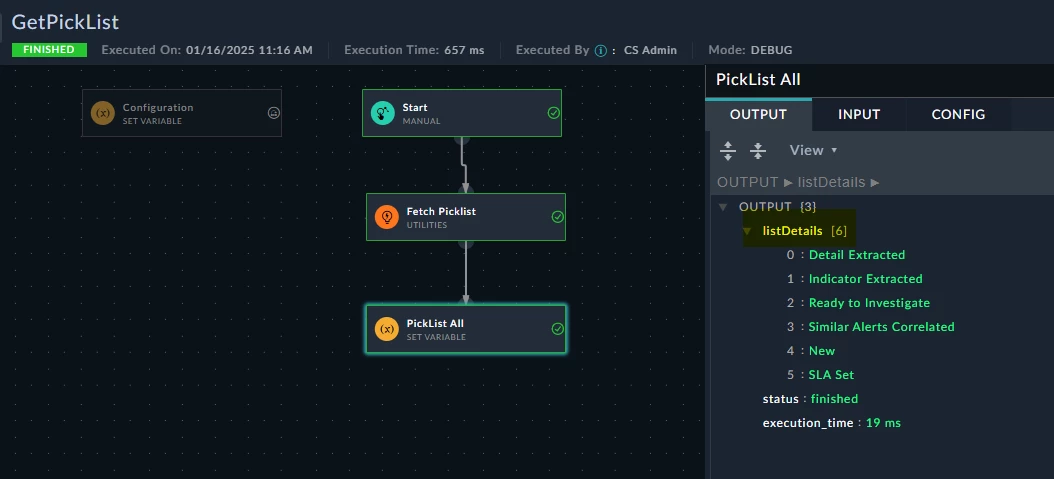Screen dimensions: 1054x479
Task: Open the View dropdown menu
Action: (x=813, y=150)
